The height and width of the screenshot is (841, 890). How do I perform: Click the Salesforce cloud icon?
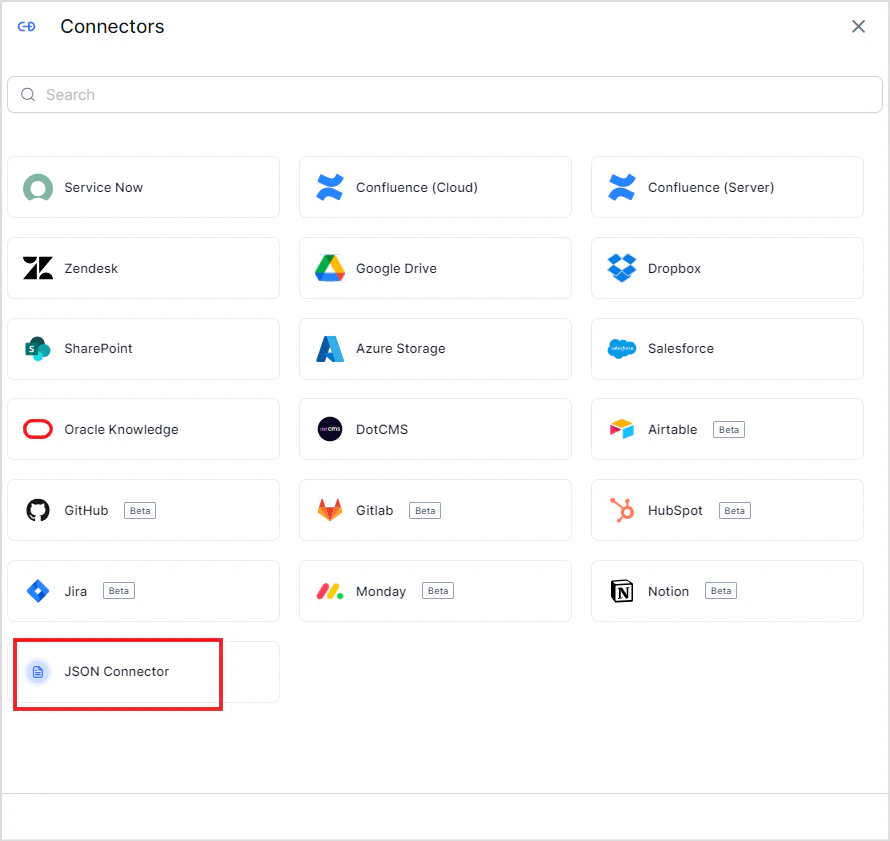(x=622, y=348)
